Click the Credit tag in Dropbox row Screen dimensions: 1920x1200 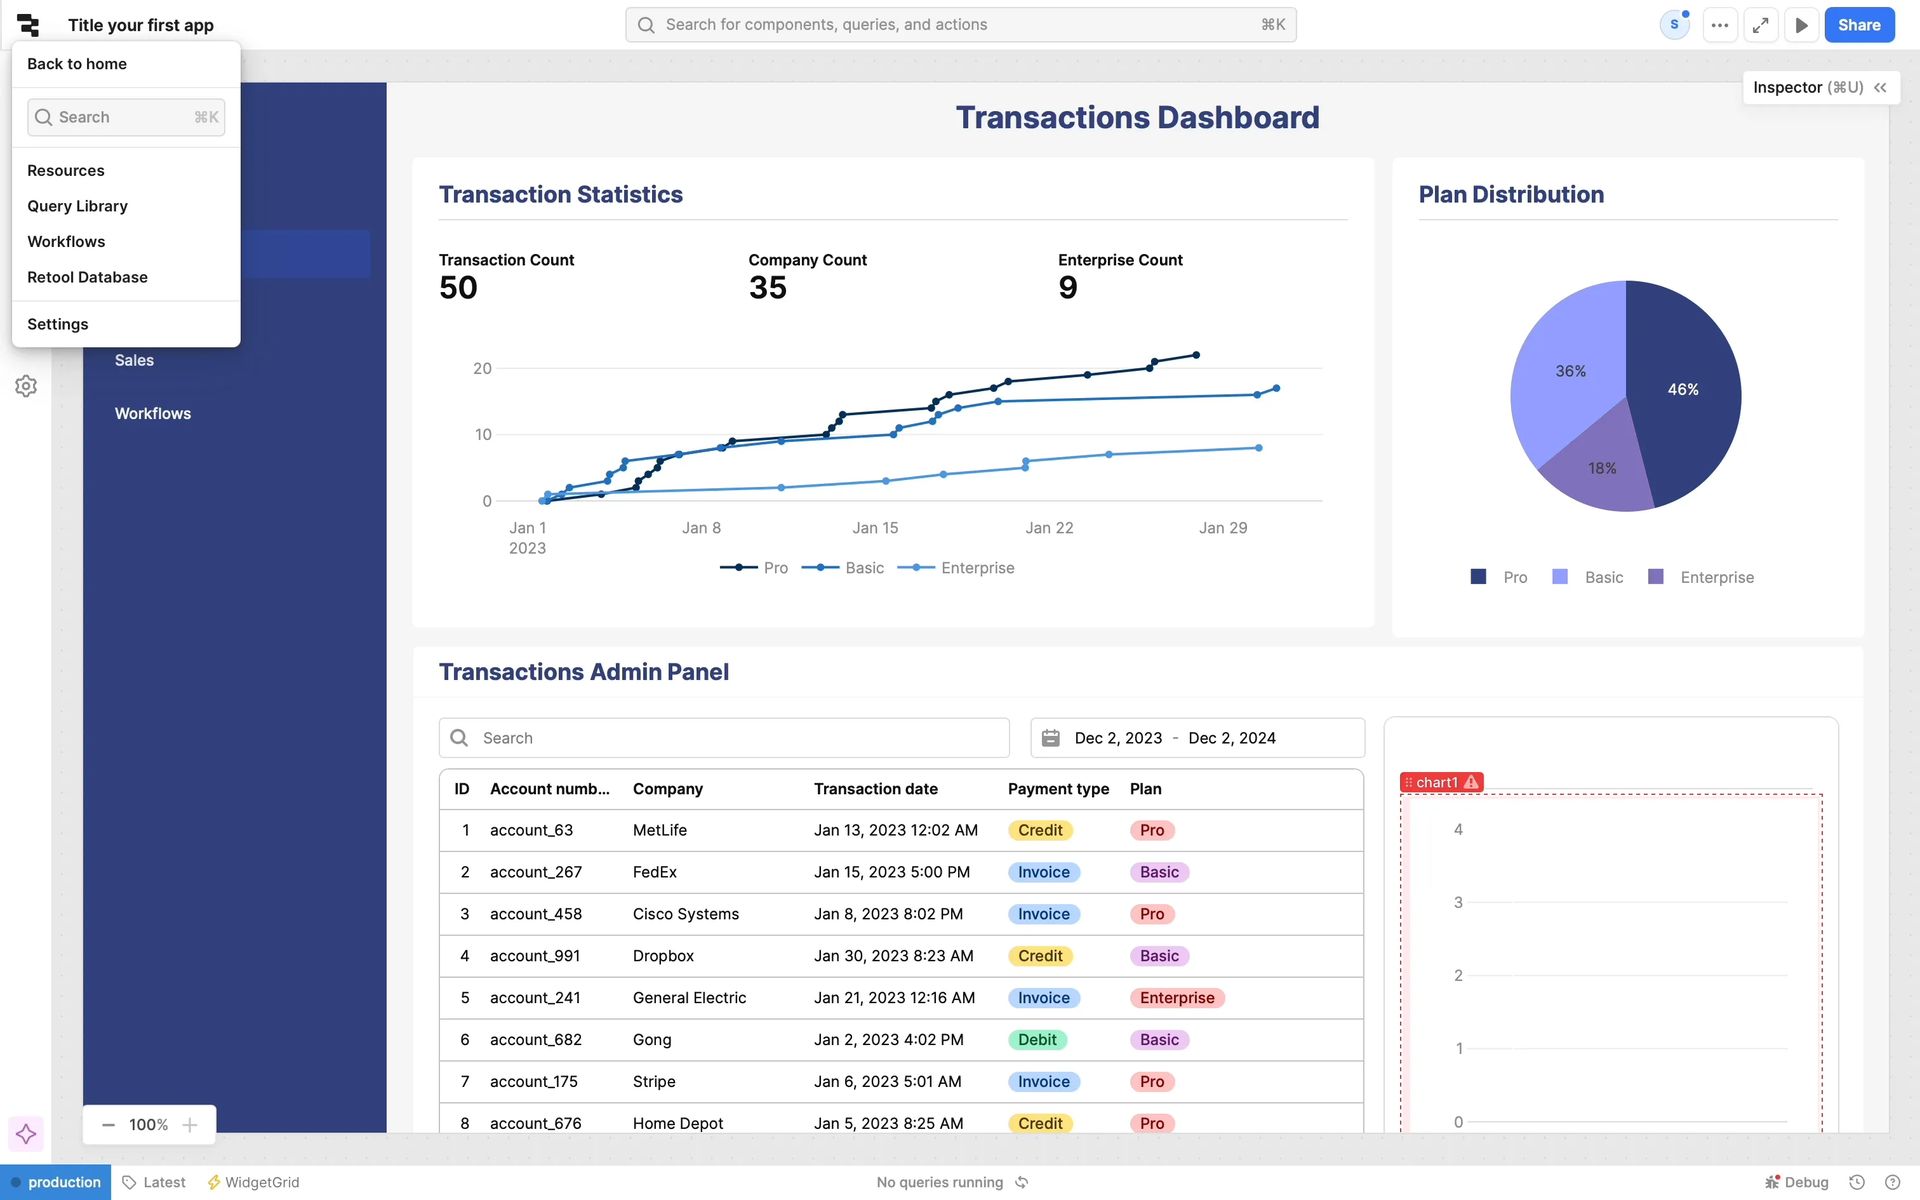(x=1040, y=956)
